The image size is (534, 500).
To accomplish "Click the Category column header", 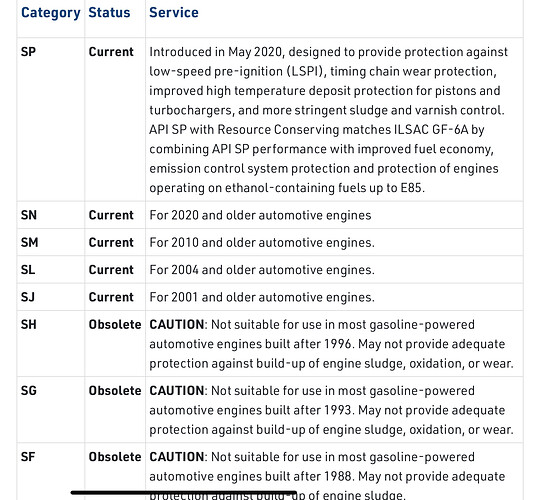I will (x=50, y=13).
